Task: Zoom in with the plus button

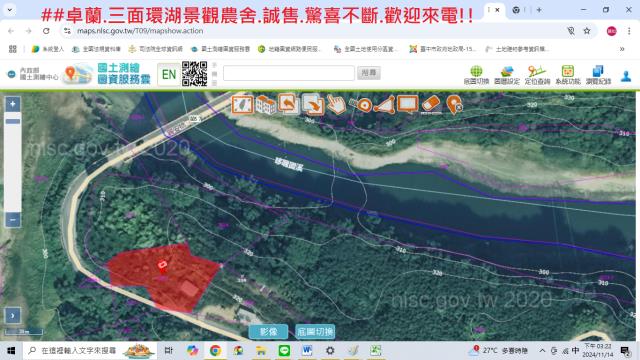Action: pos(13,104)
